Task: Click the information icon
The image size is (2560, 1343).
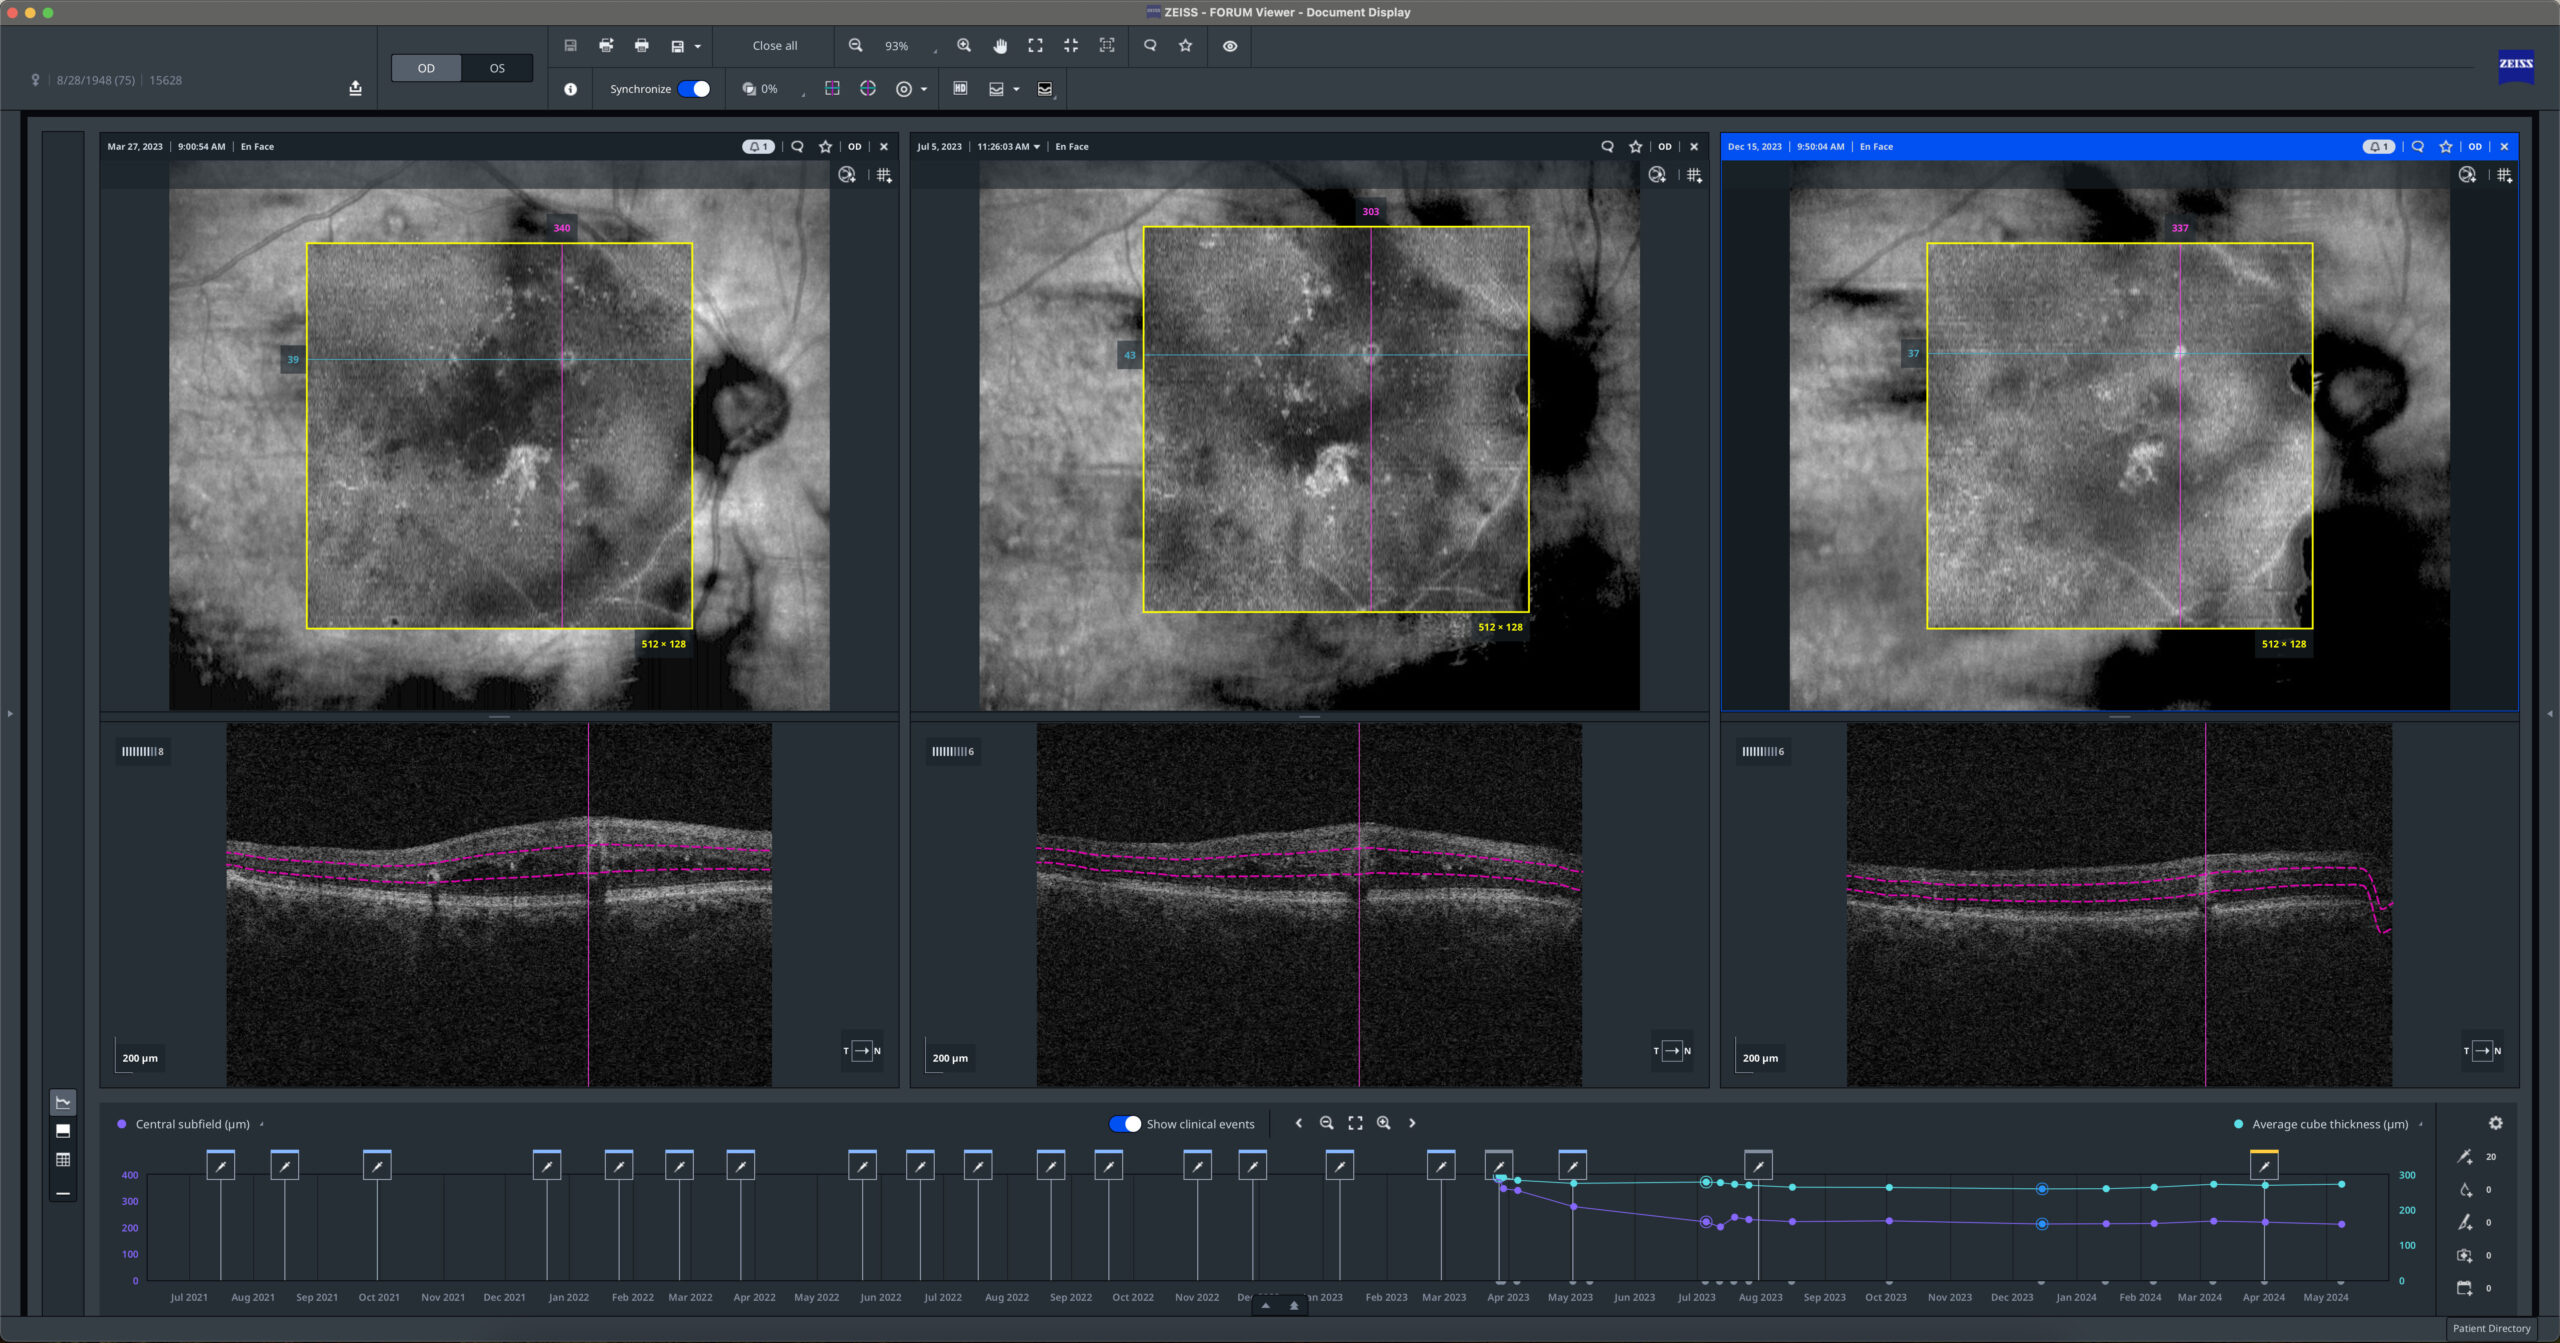Action: click(570, 89)
